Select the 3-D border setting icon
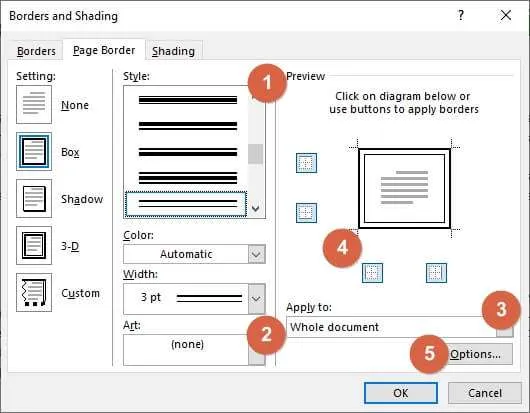The image size is (530, 413). (x=34, y=245)
